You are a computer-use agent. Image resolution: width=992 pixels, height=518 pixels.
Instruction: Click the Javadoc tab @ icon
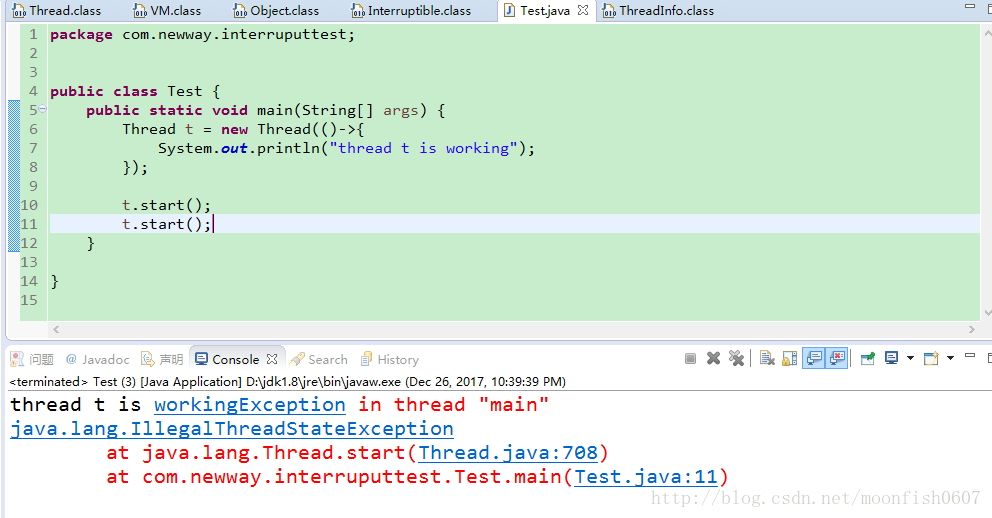pos(71,359)
